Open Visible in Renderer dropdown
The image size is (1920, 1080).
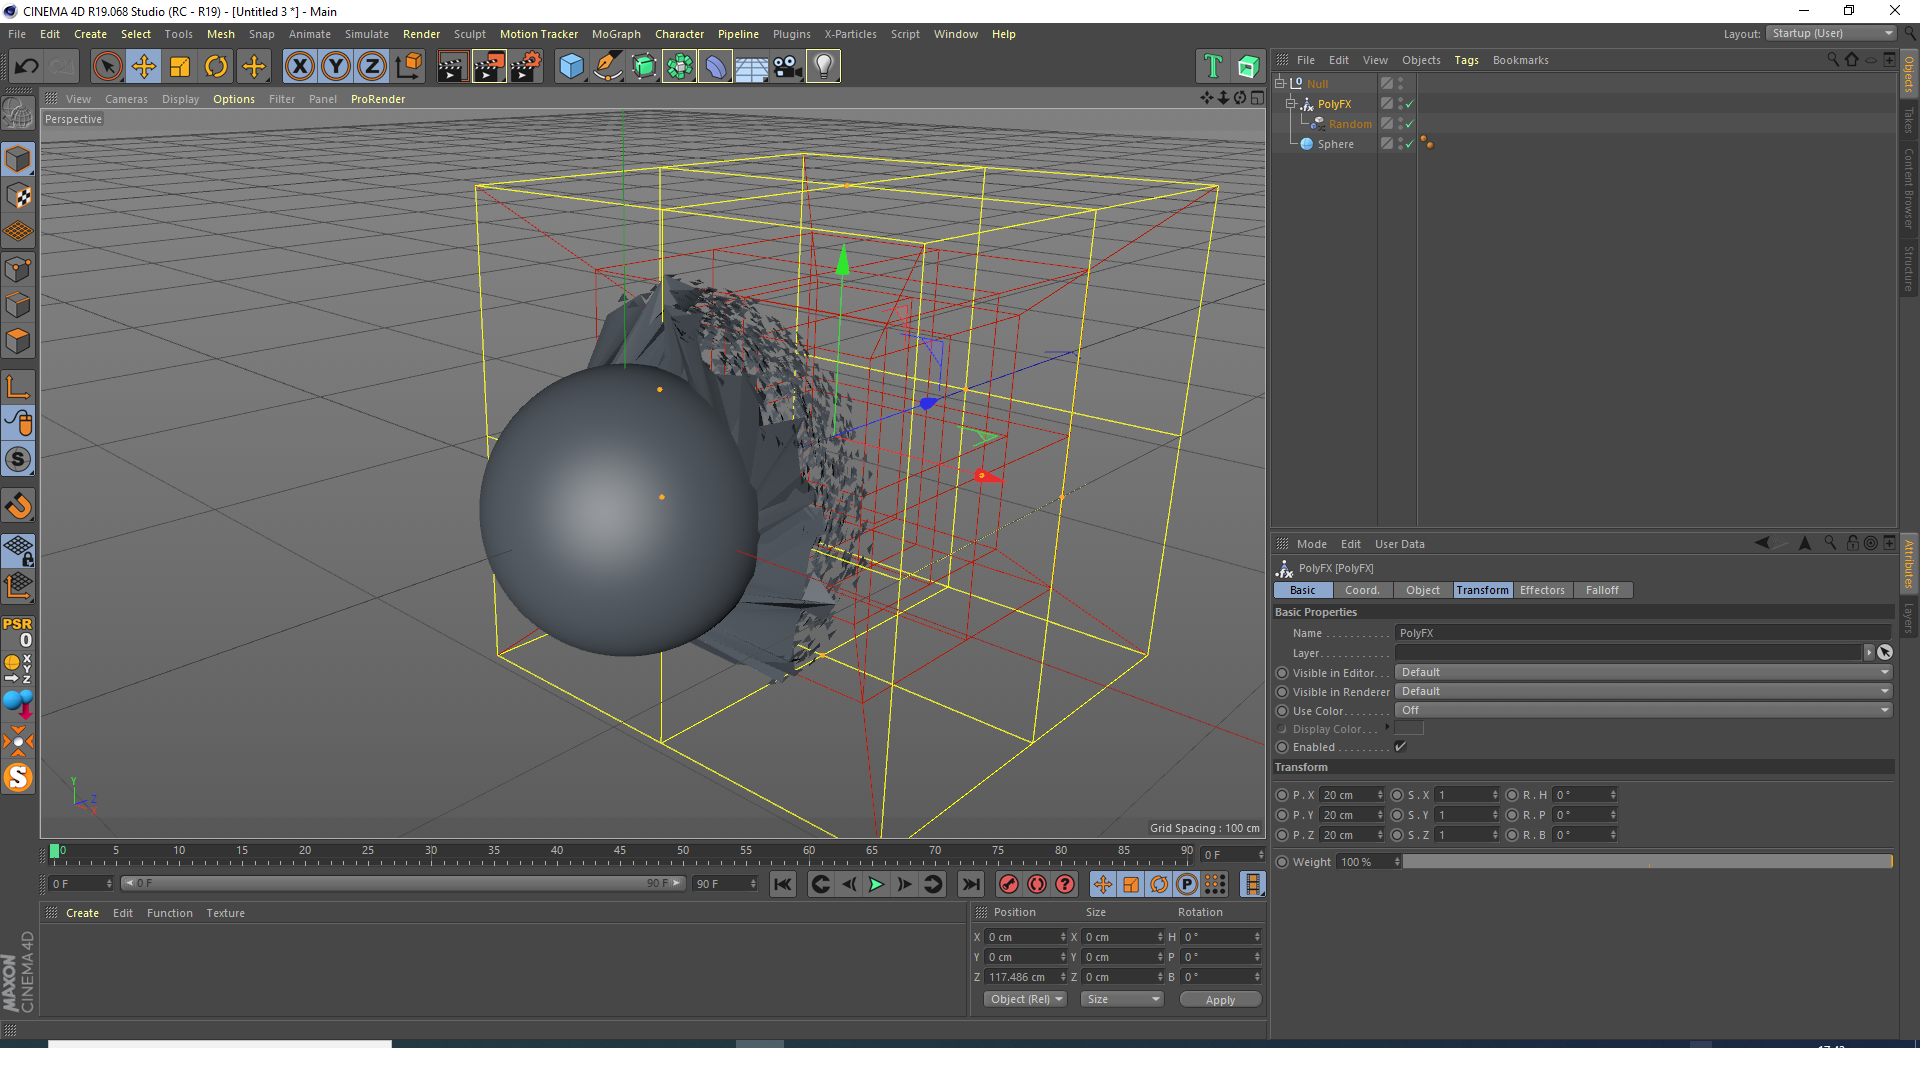(1643, 691)
